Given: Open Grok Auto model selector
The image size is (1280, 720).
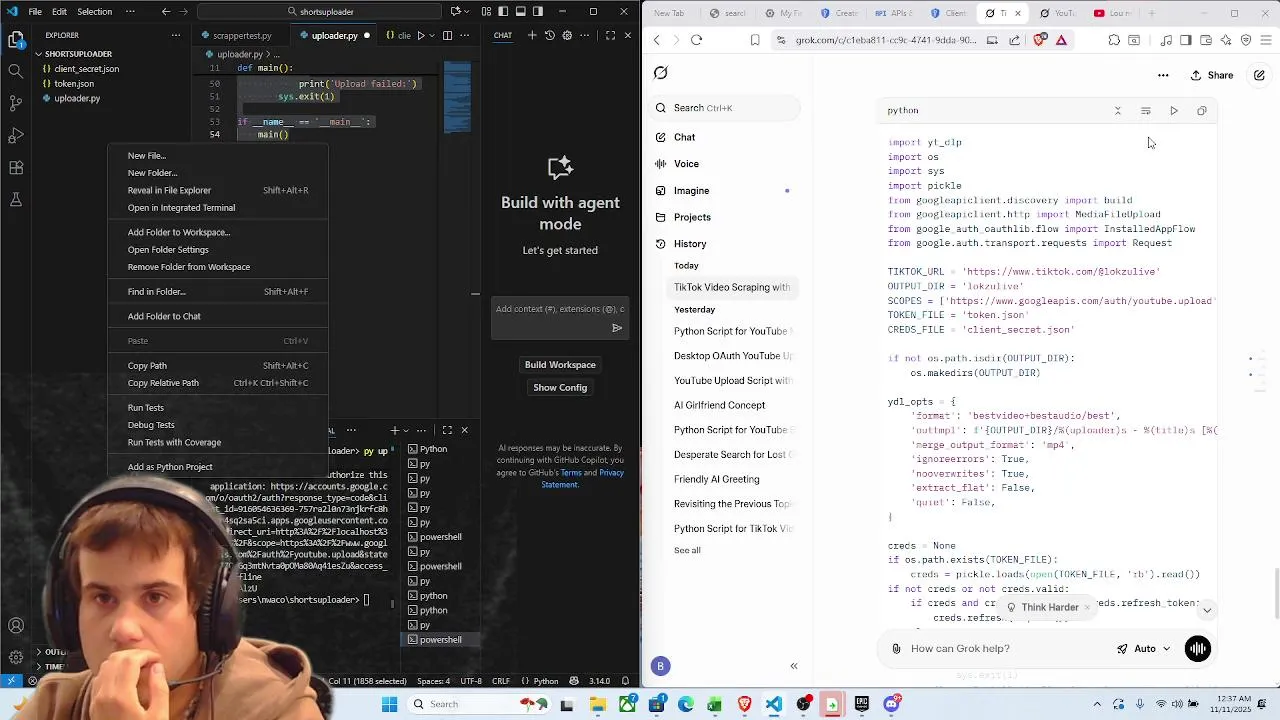Looking at the screenshot, I should click(x=1144, y=649).
